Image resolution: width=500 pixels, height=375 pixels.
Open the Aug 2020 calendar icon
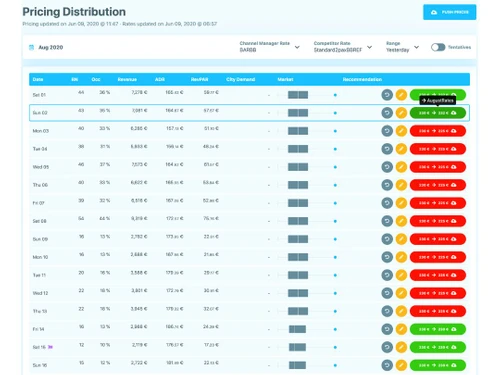[31, 47]
